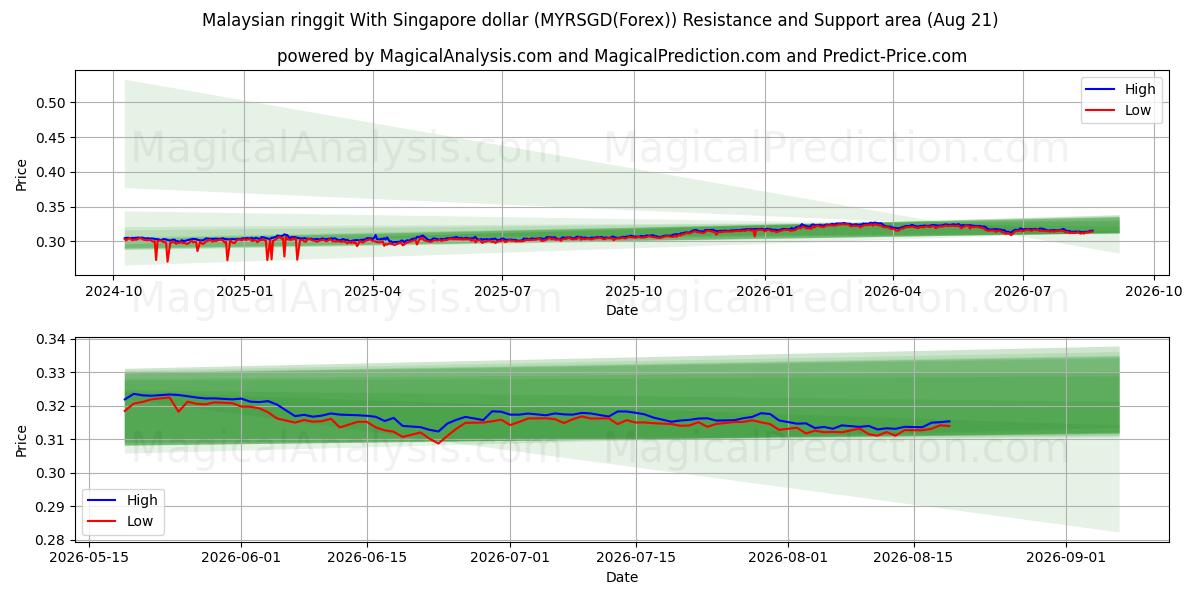Click the 0.30 tick on the top chart's price axis

coord(52,242)
